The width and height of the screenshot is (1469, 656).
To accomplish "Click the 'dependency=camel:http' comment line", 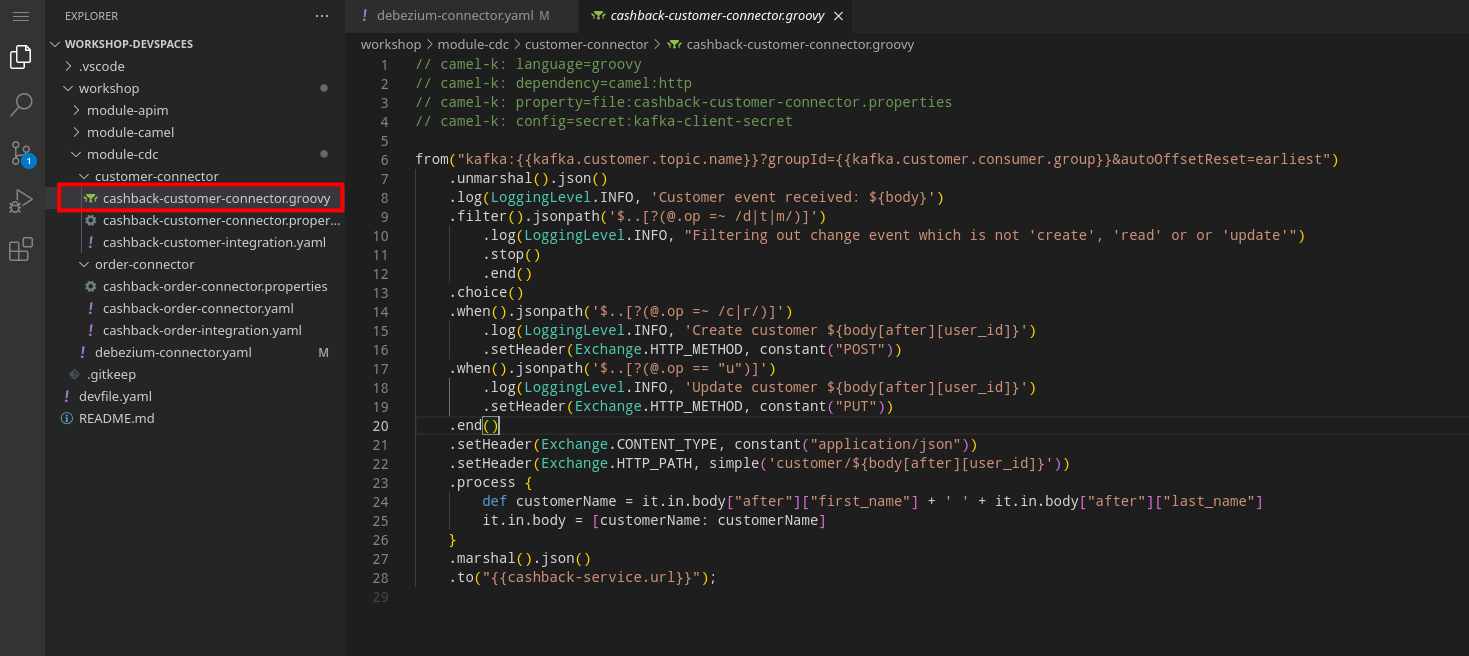I will coord(553,83).
